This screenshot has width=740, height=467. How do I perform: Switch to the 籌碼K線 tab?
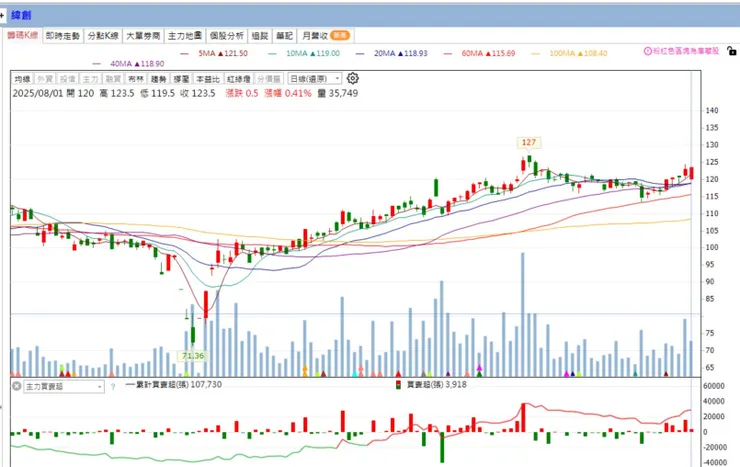coord(23,35)
